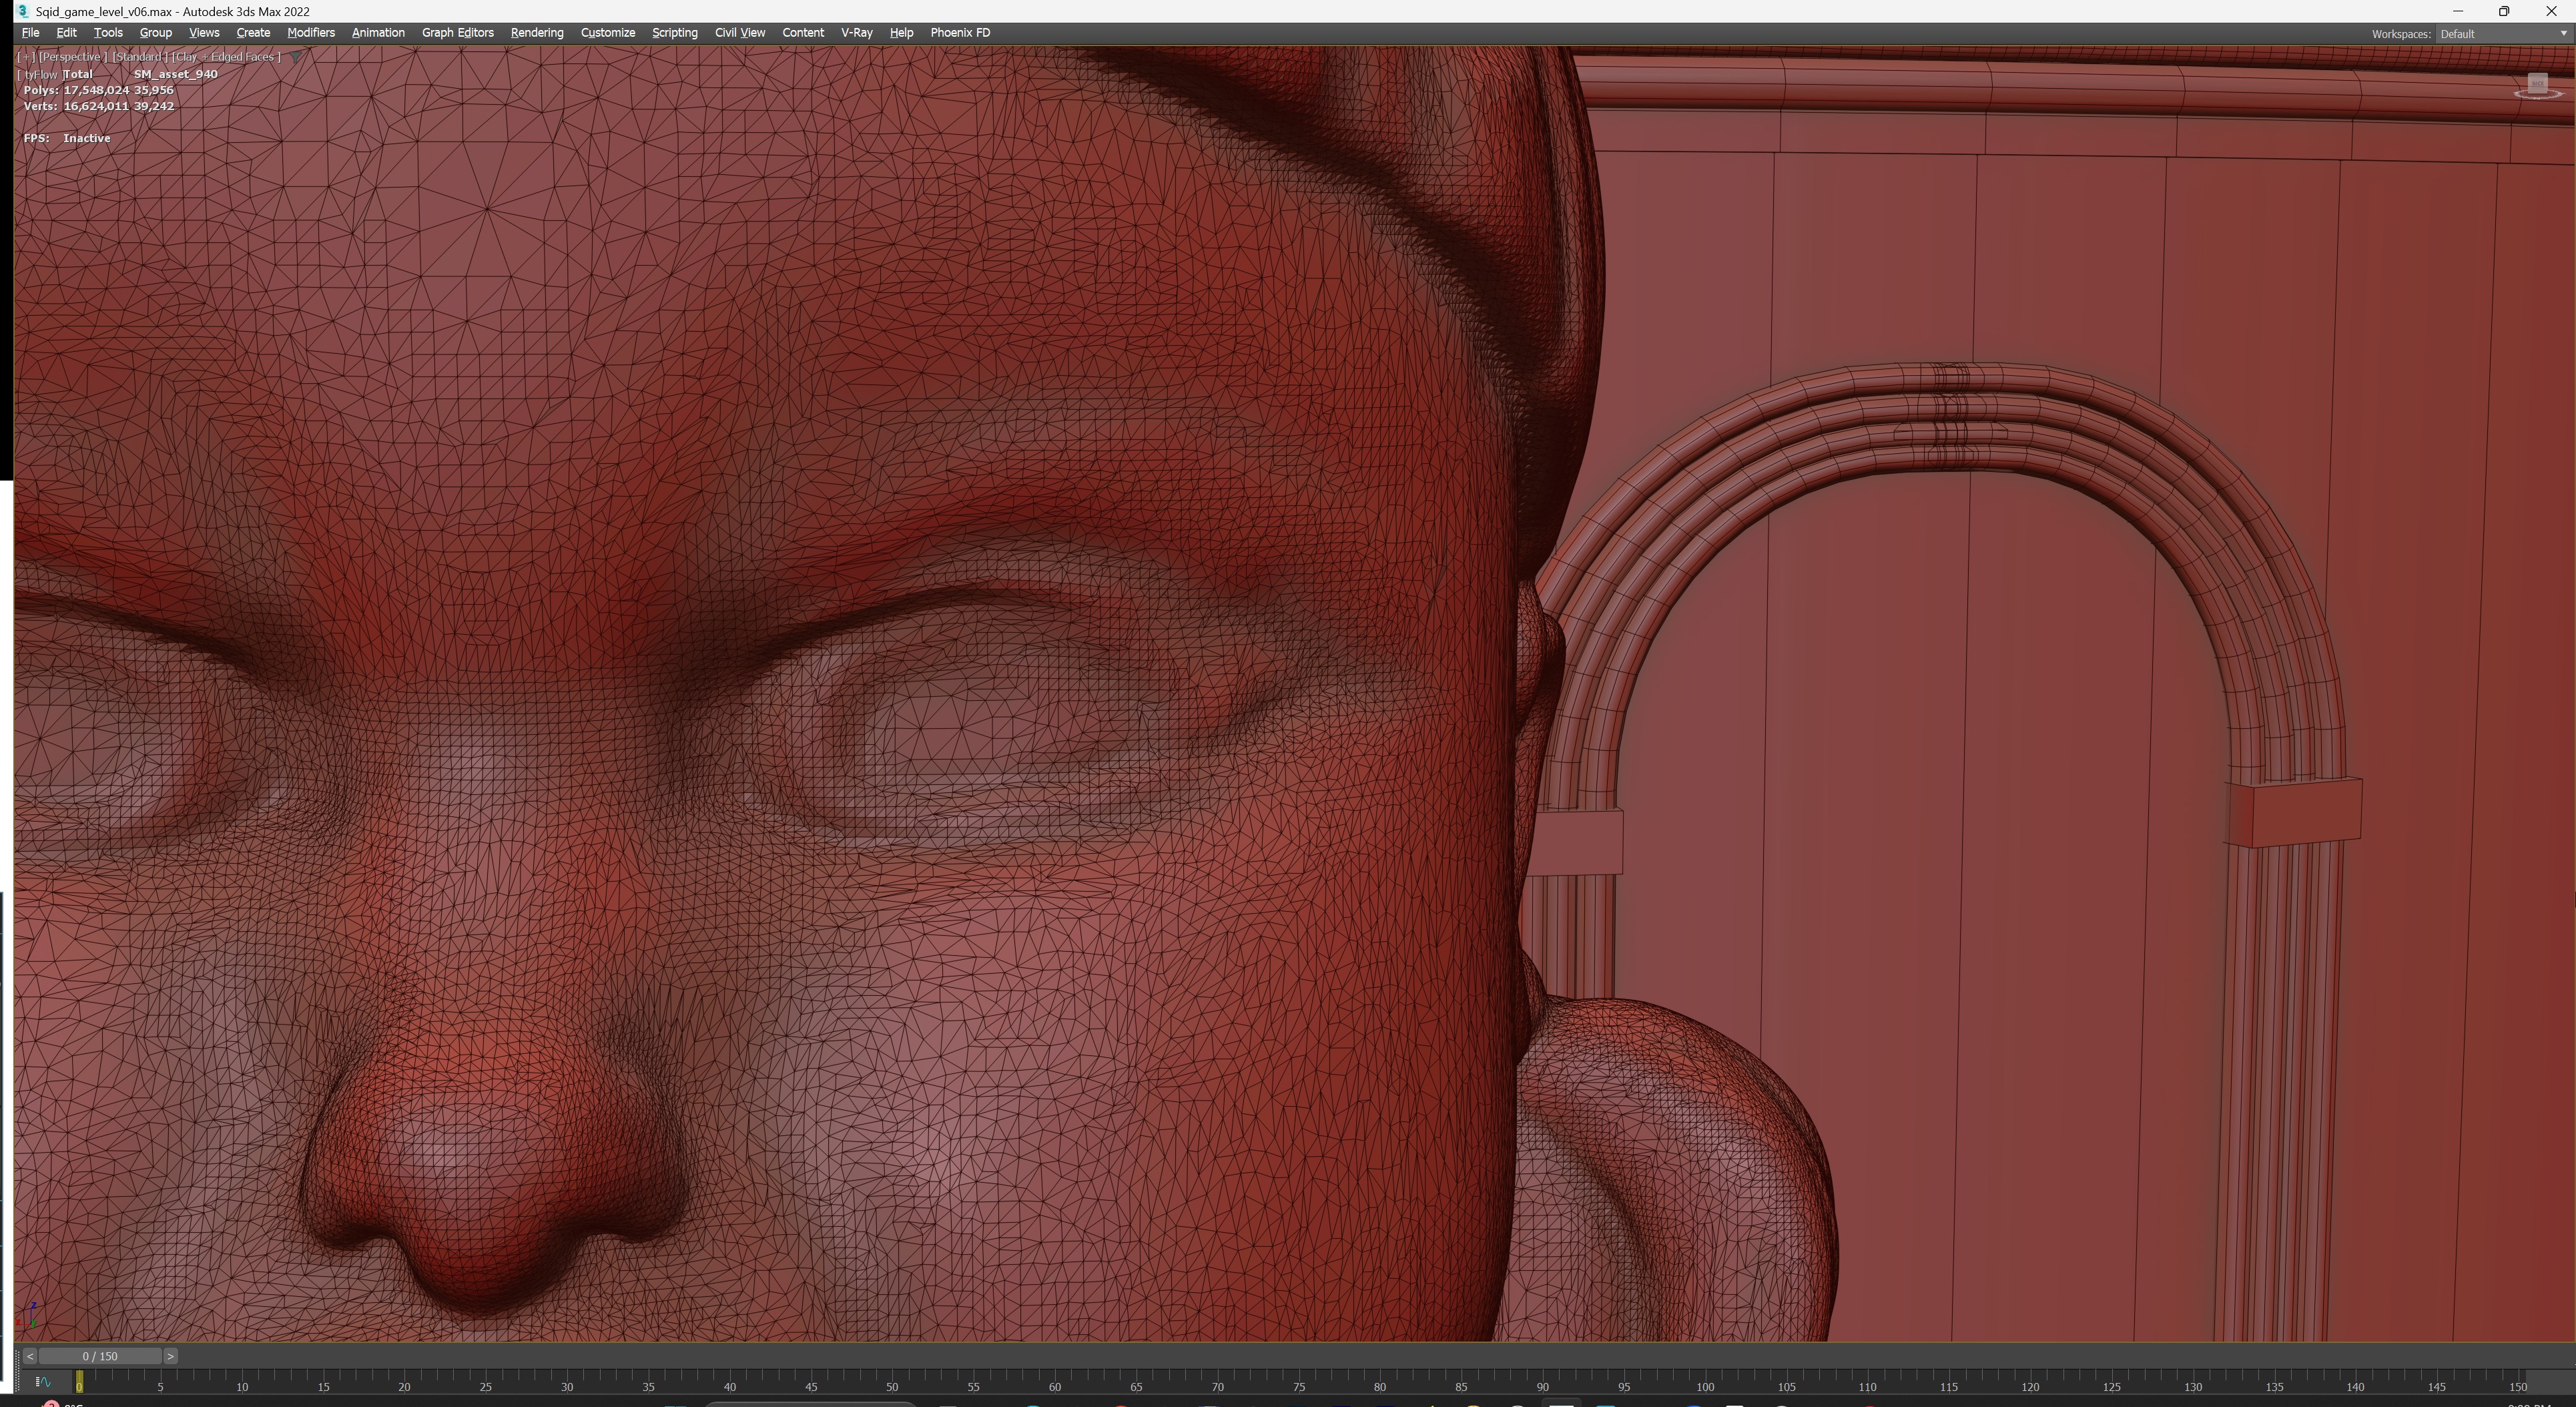
Task: Click the 0 / 150 time slider
Action: pos(100,1356)
